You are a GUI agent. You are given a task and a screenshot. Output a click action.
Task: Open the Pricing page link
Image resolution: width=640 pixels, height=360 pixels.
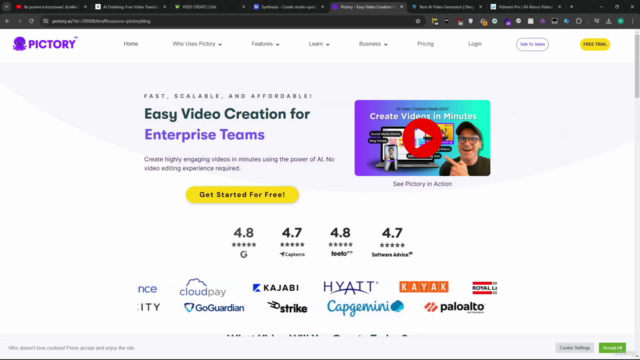[425, 44]
